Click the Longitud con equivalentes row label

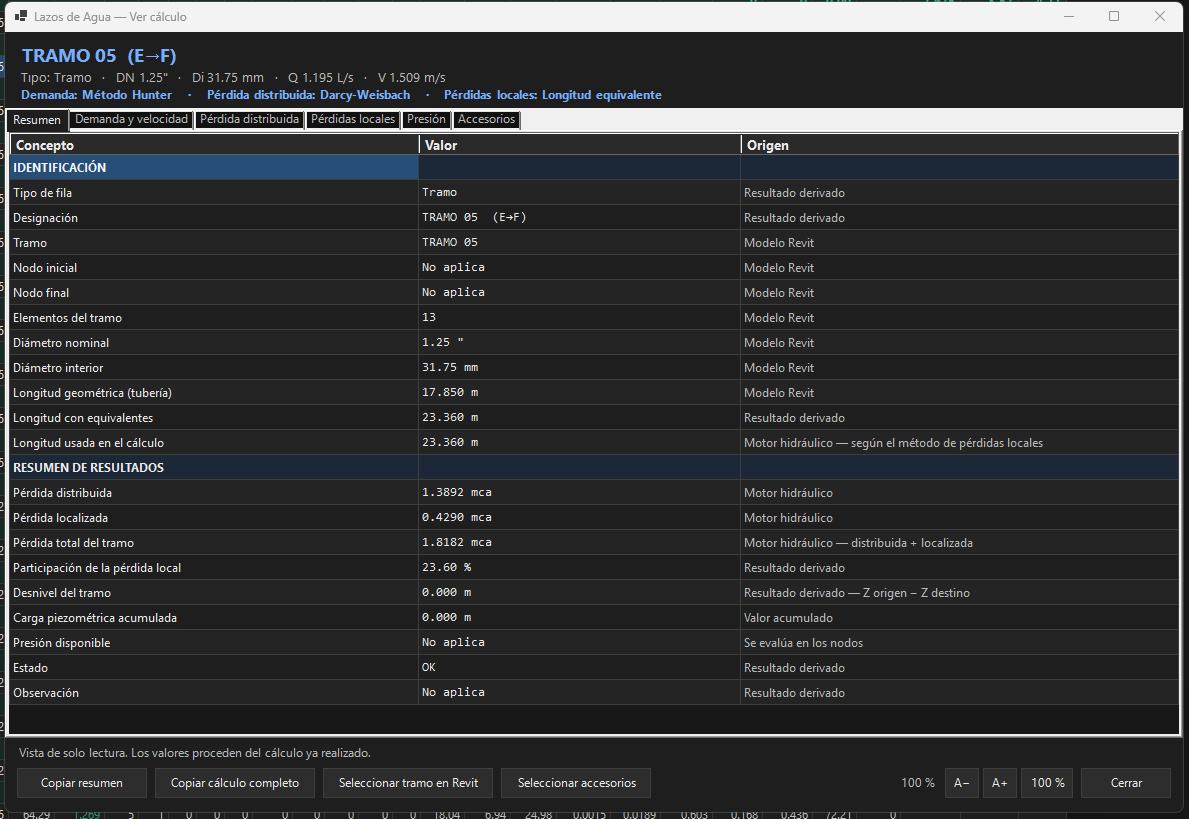pos(83,418)
